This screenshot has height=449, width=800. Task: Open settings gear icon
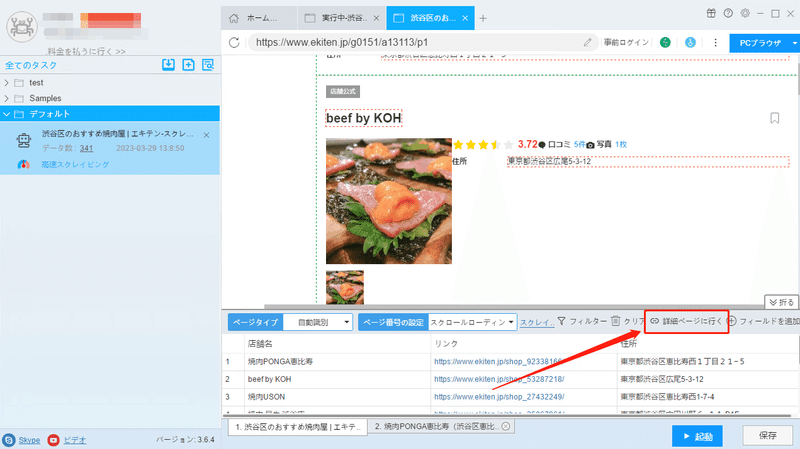745,13
